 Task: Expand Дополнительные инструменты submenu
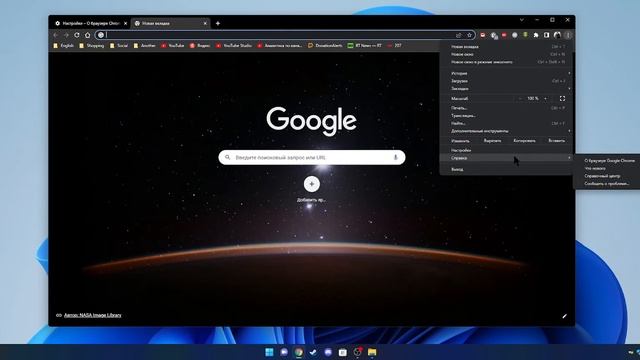506,131
